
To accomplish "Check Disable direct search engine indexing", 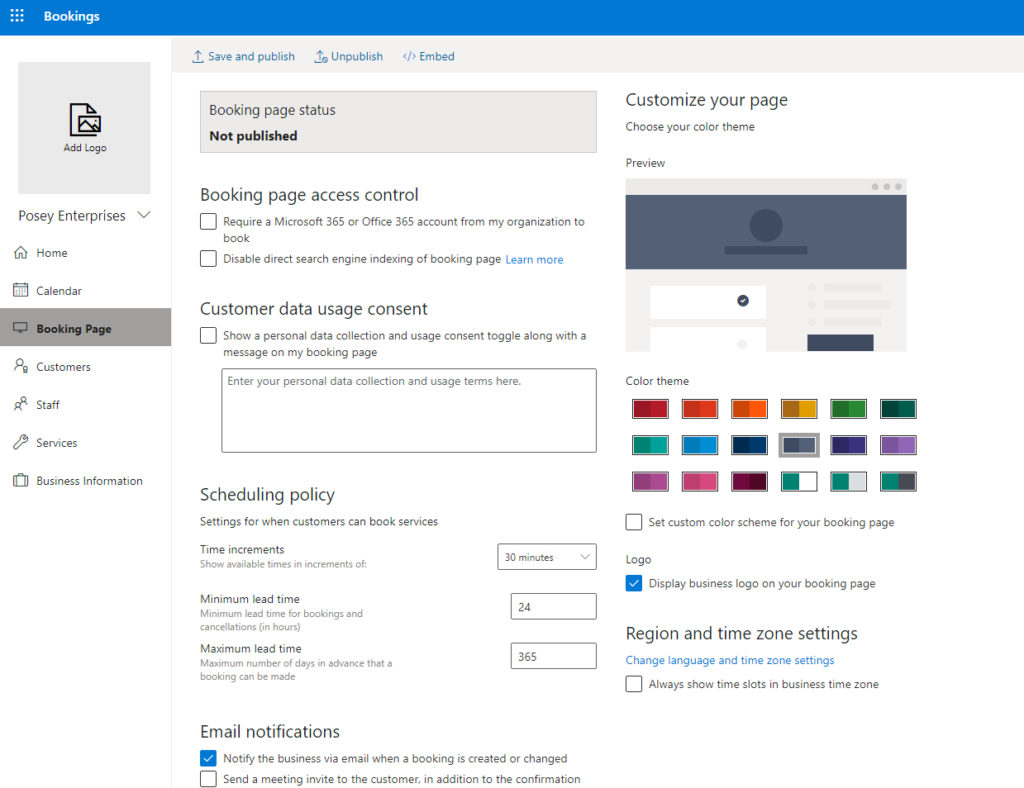I will click(x=208, y=259).
